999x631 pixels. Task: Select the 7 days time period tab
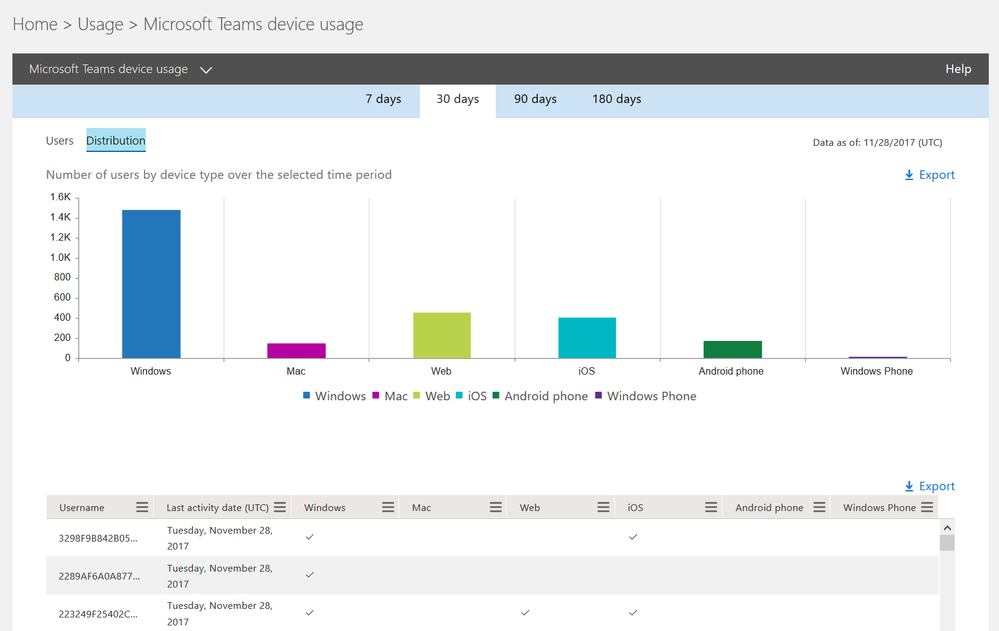(383, 99)
